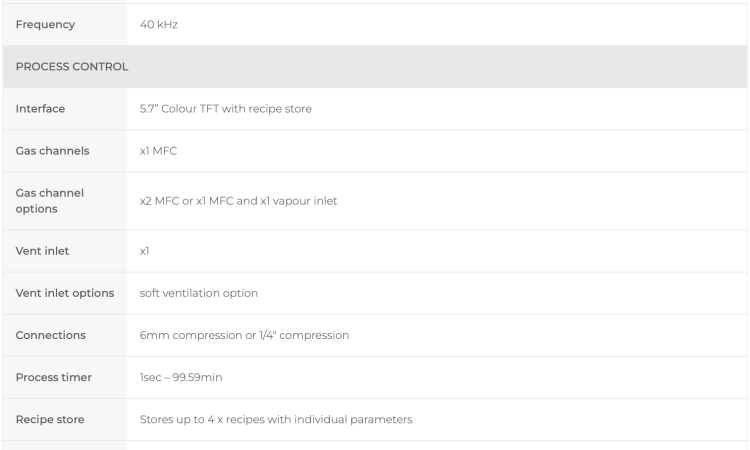Click the Connections row label
Screen dimensions: 750x450
tap(50, 335)
